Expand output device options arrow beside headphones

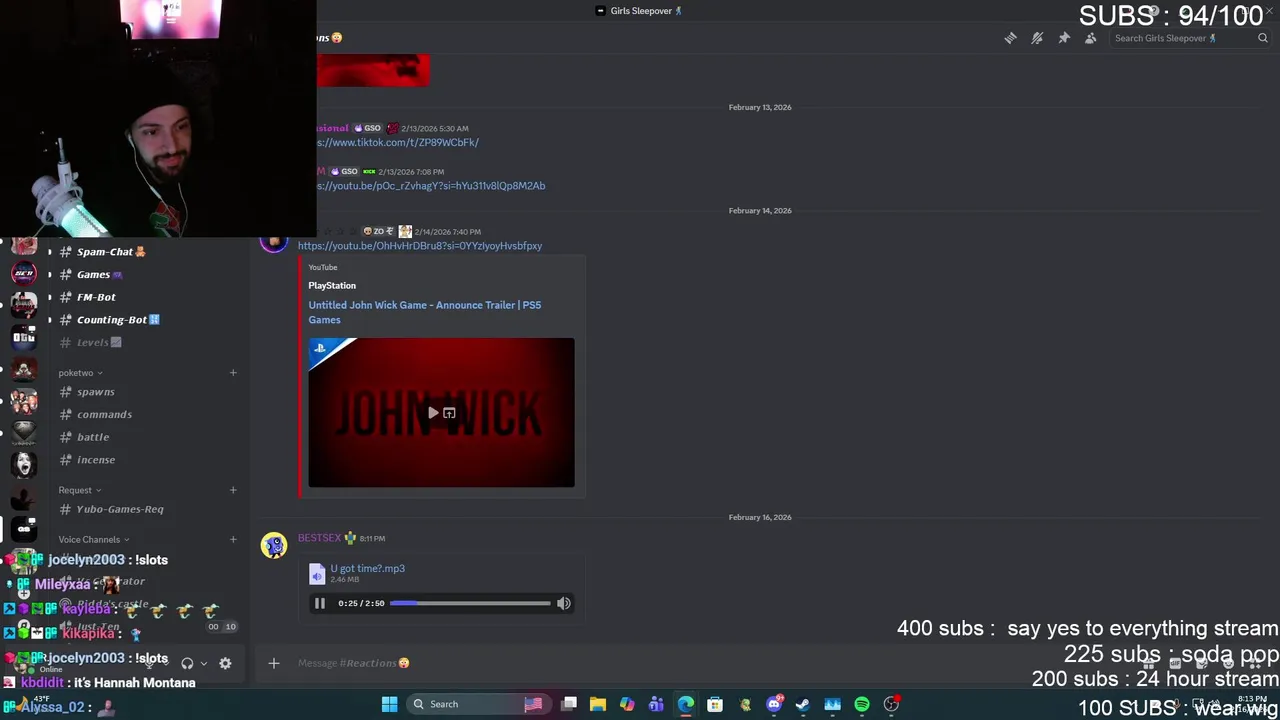tap(203, 663)
